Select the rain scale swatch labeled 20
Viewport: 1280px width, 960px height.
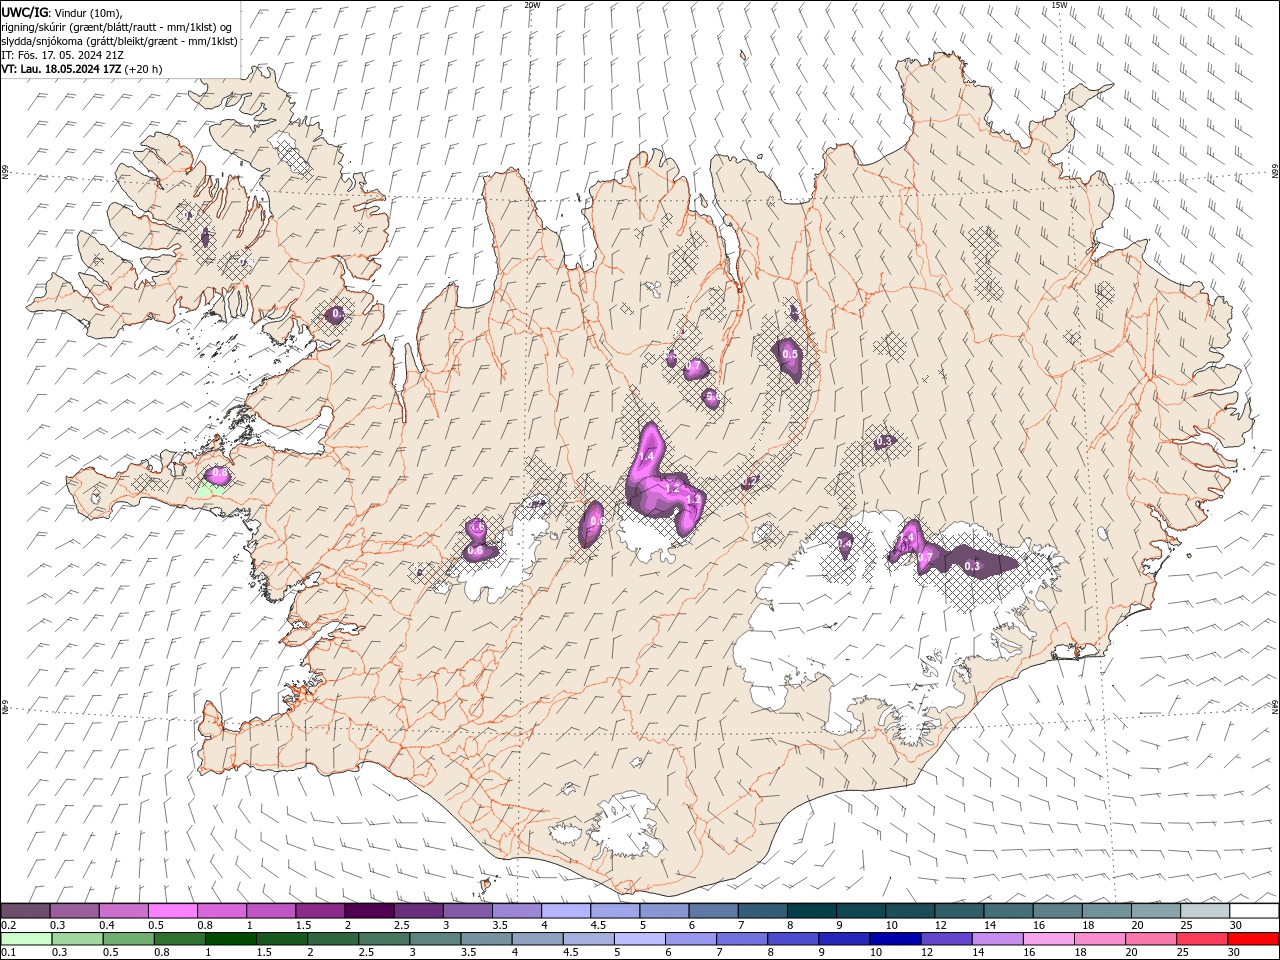click(x=1150, y=939)
